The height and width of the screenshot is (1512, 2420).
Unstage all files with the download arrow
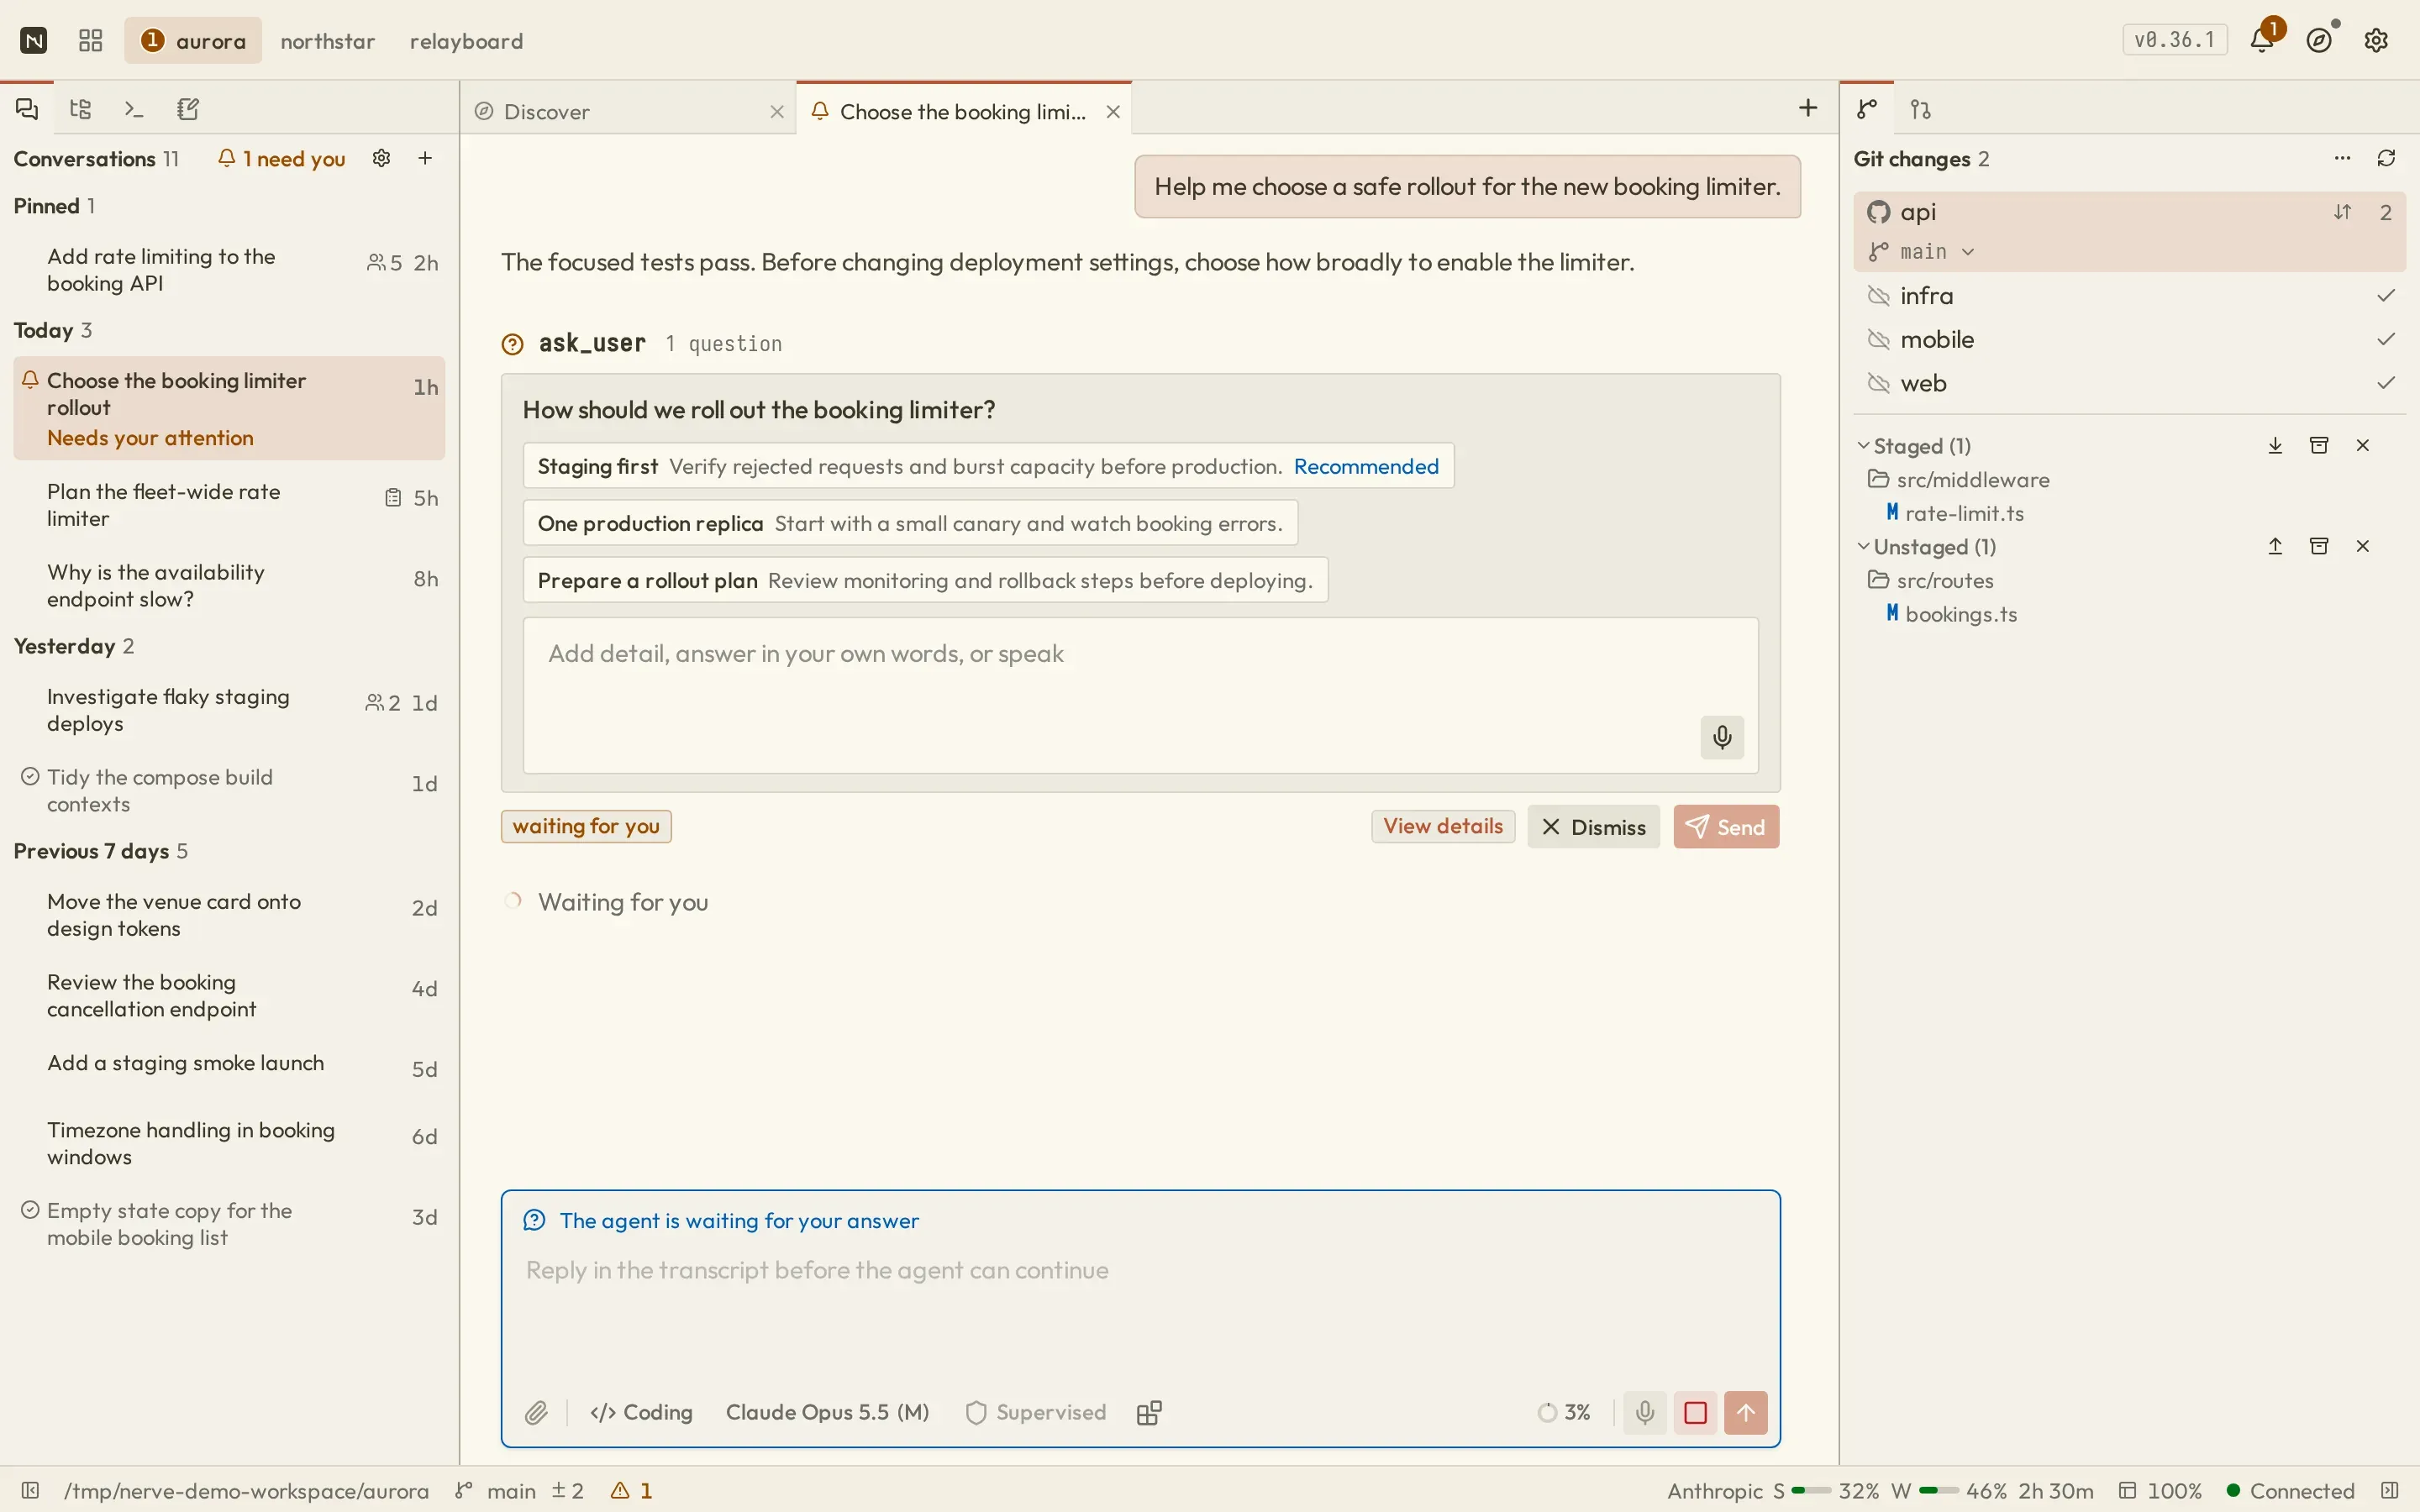pyautogui.click(x=2275, y=445)
